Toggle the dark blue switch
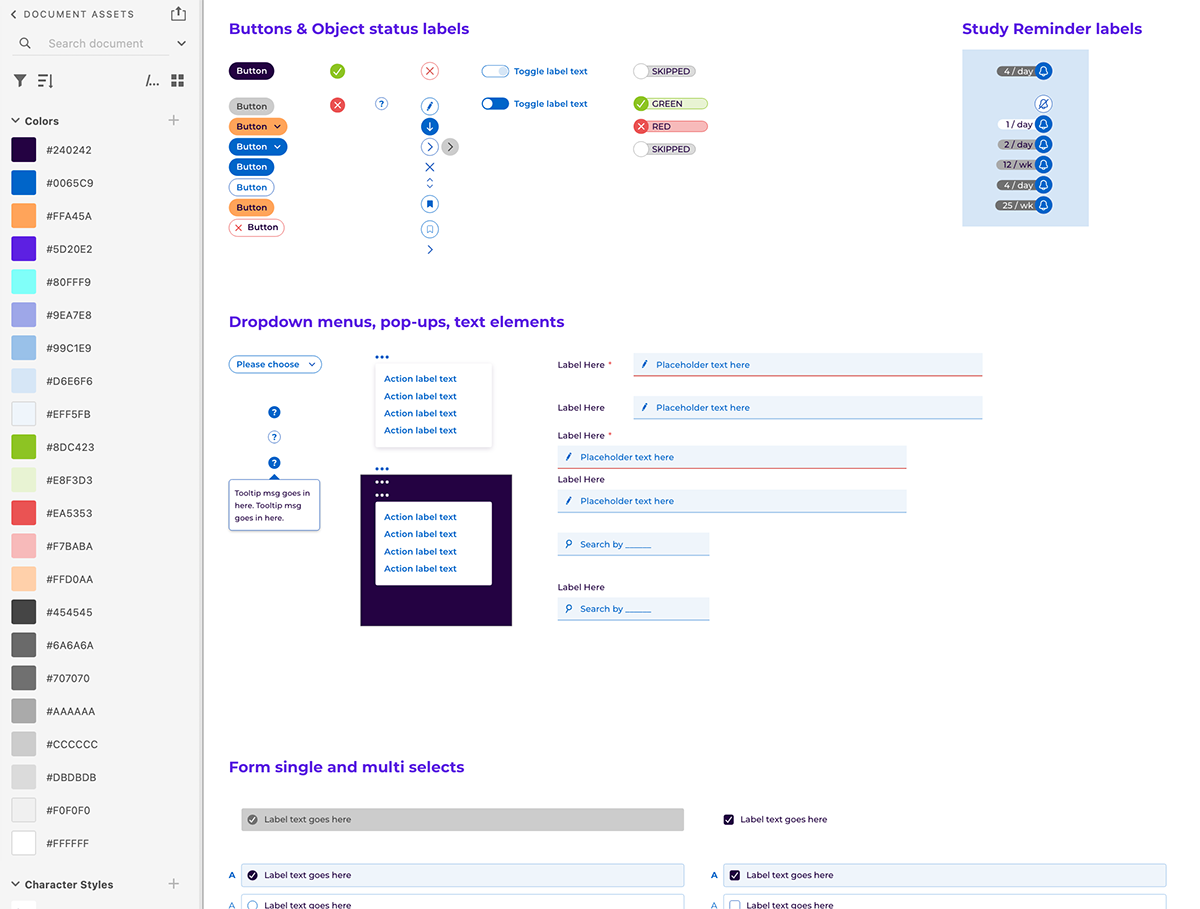Screen dimensions: 1200x909 [x=495, y=104]
